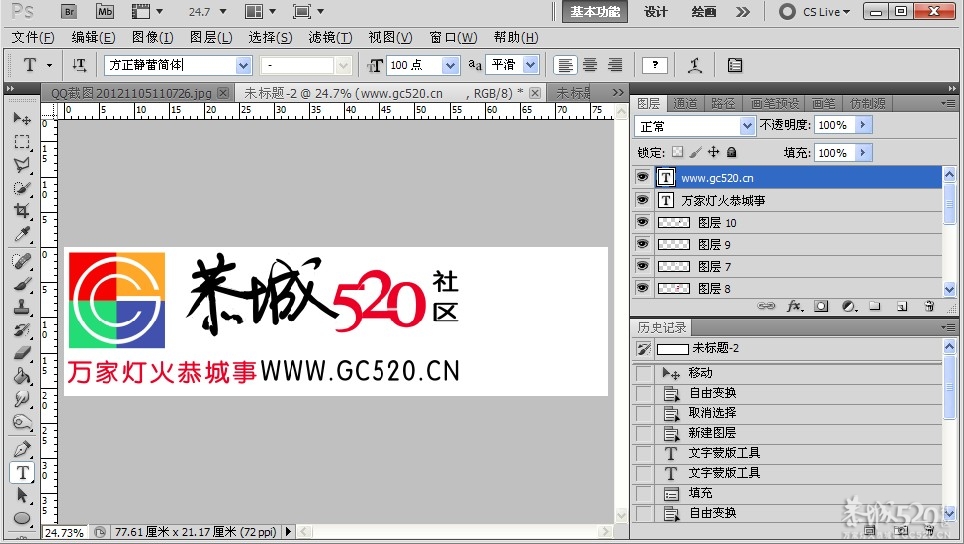This screenshot has width=964, height=544.
Task: Select the Eyedropper tool
Action: point(22,234)
